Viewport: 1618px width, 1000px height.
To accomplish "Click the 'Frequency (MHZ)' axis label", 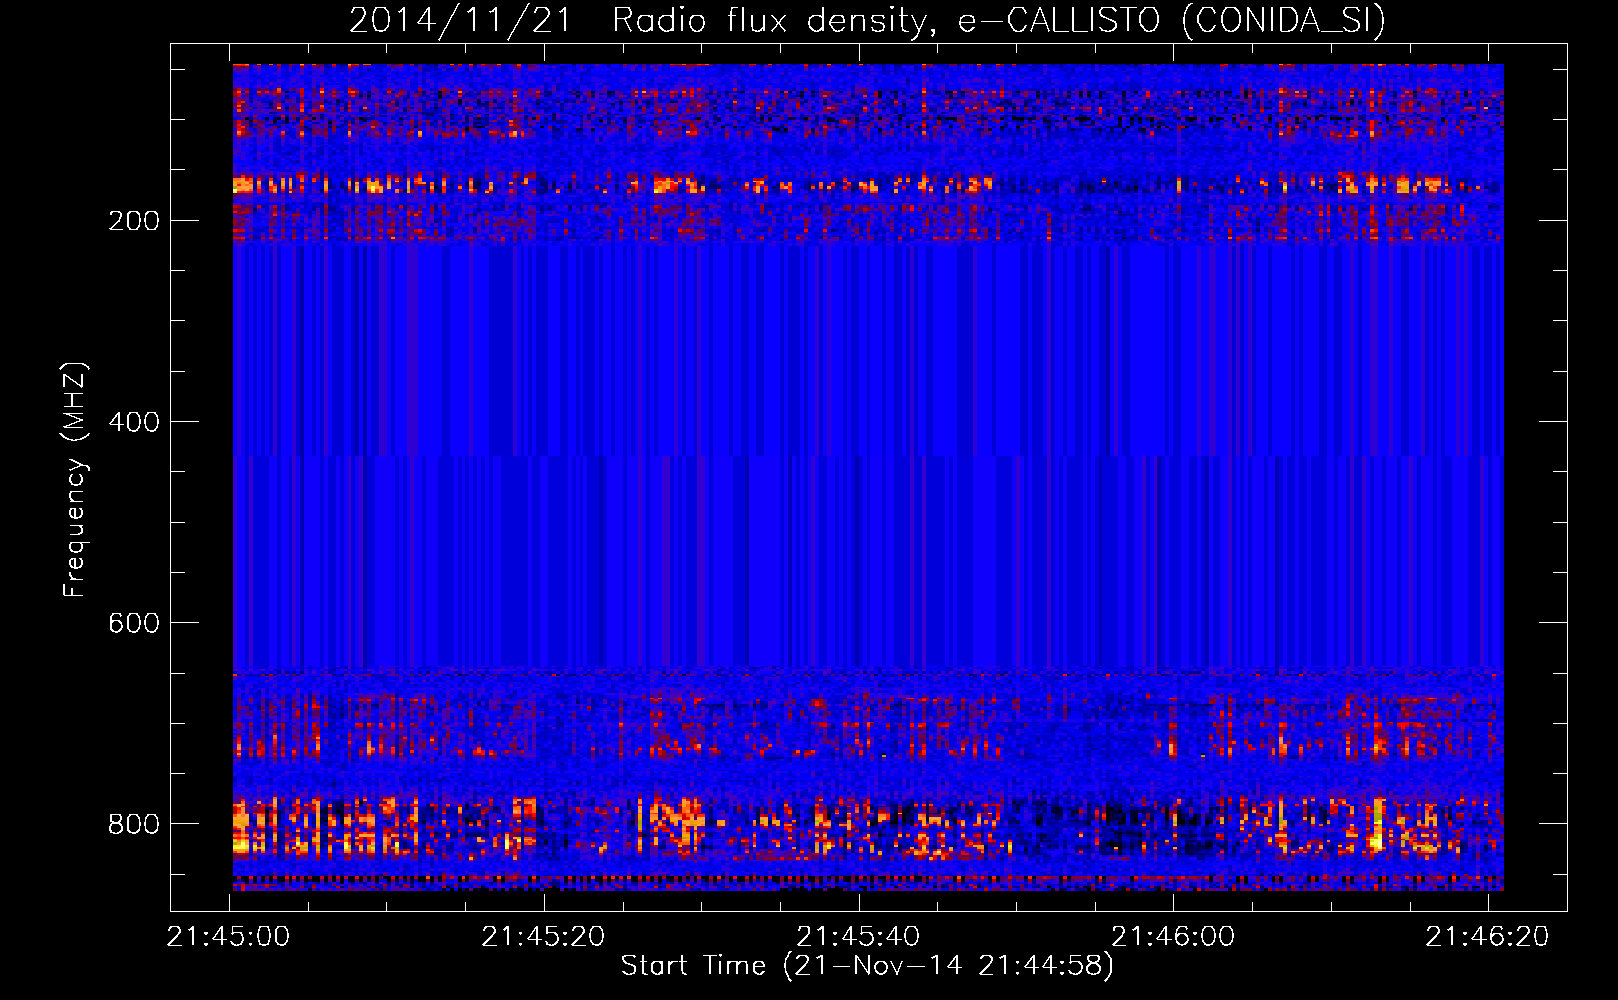I will pyautogui.click(x=75, y=480).
